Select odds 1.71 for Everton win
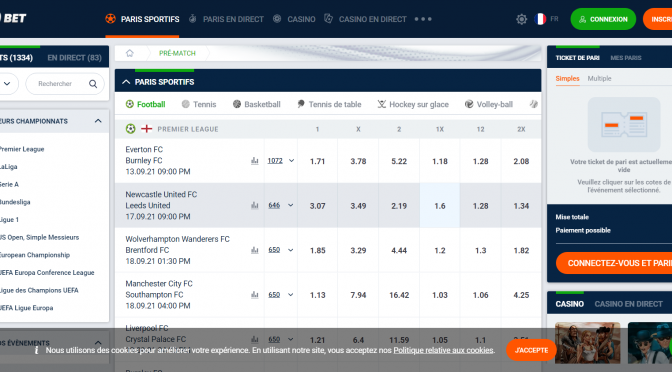672x372 pixels. click(318, 161)
